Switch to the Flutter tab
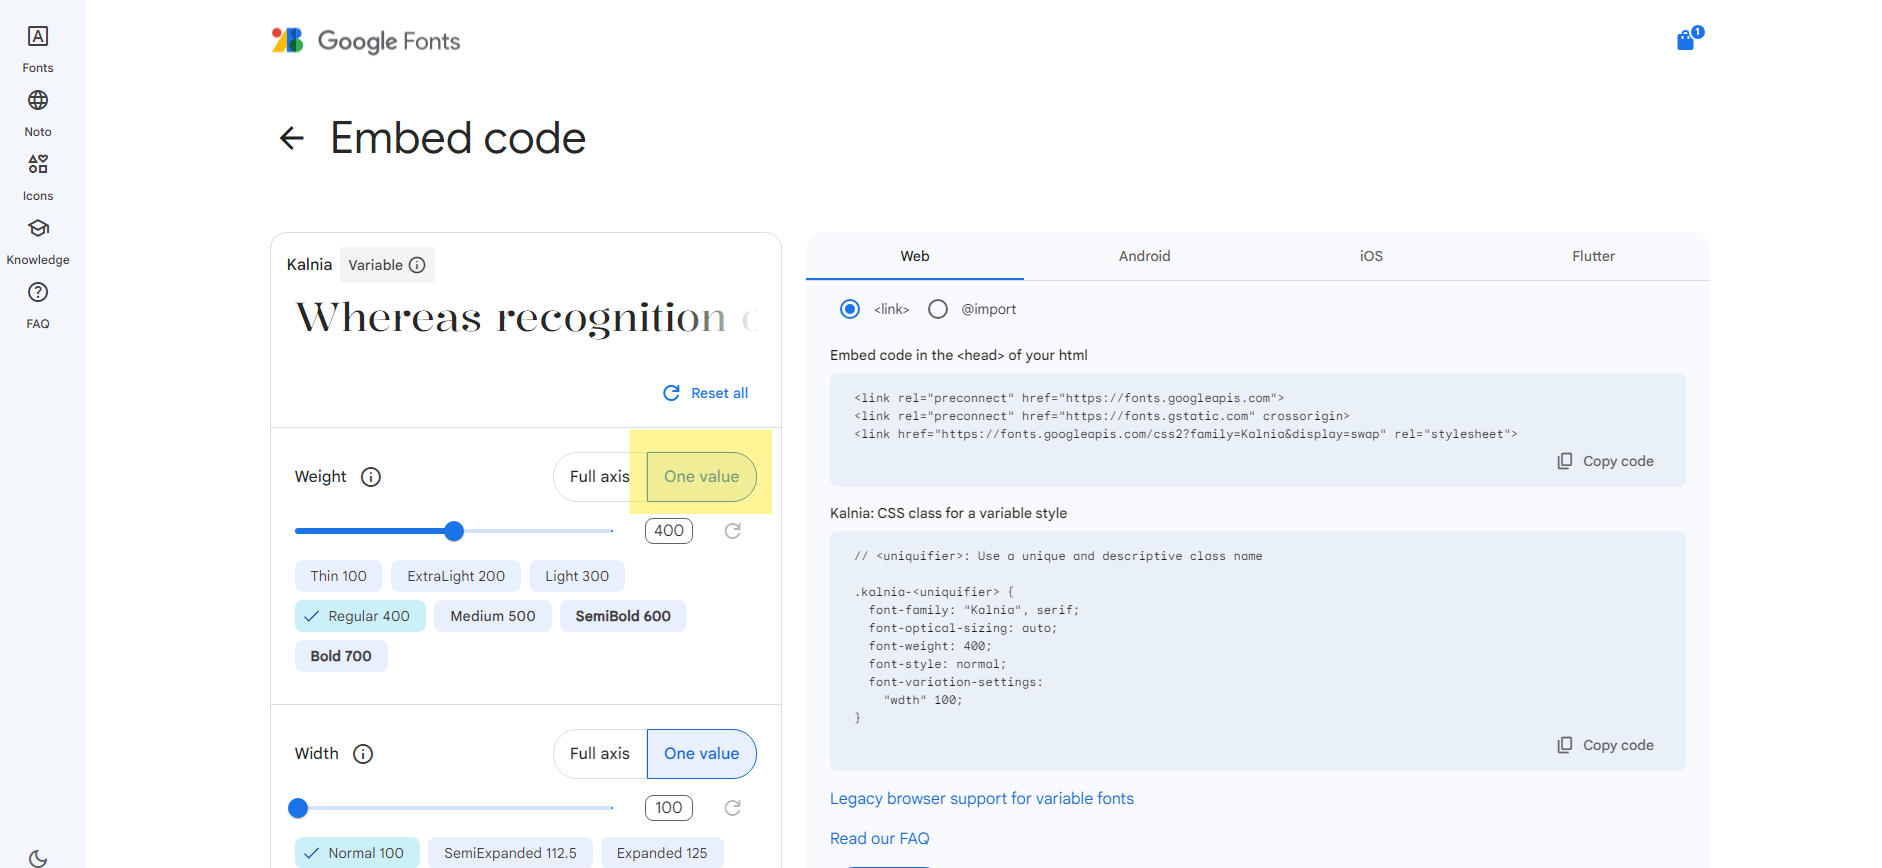This screenshot has width=1882, height=868. pyautogui.click(x=1594, y=256)
